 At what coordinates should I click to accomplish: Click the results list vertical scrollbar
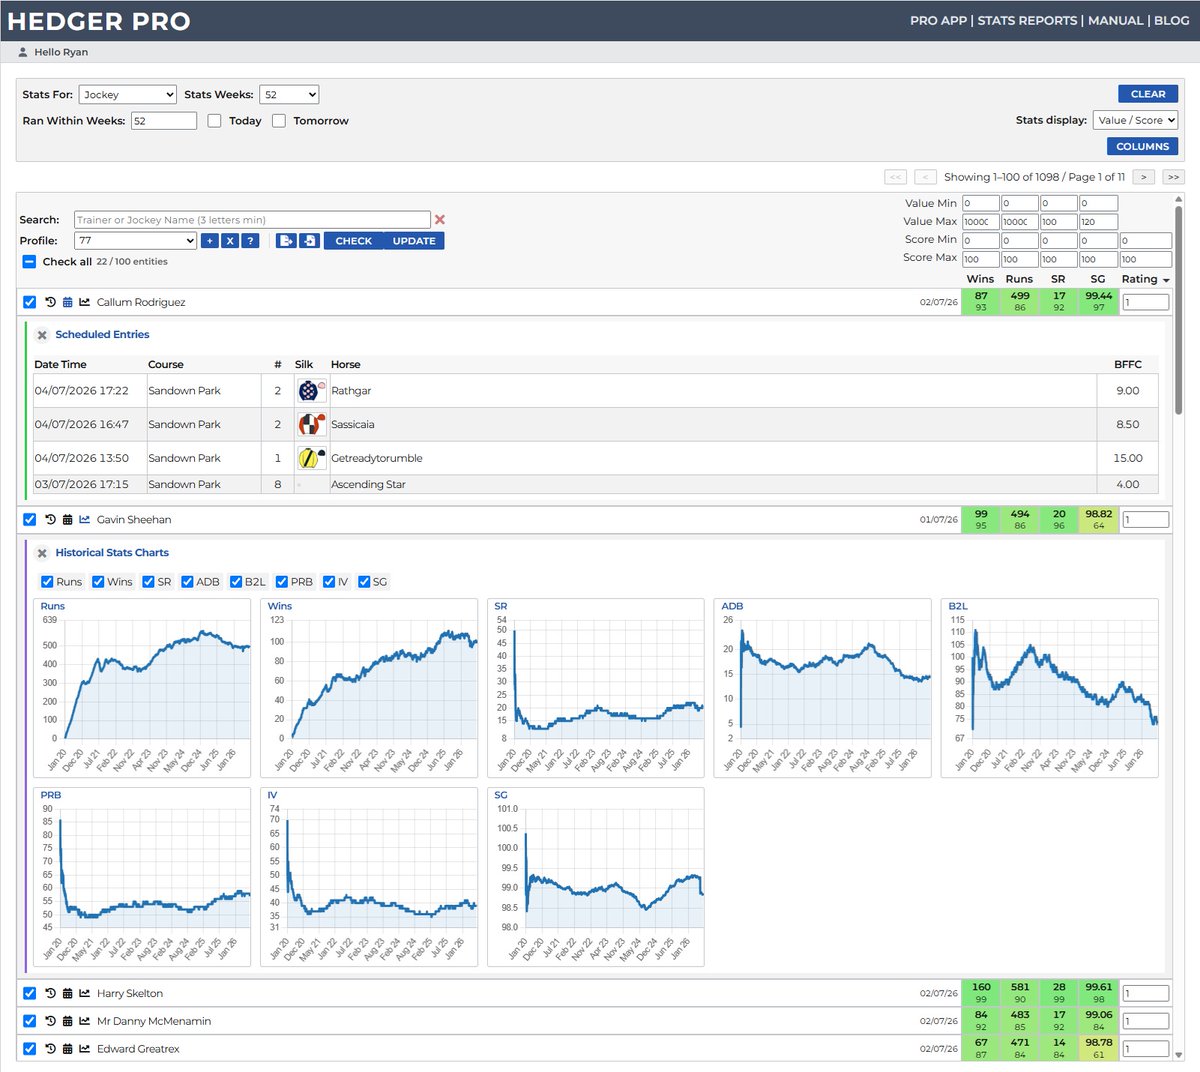(x=1178, y=311)
